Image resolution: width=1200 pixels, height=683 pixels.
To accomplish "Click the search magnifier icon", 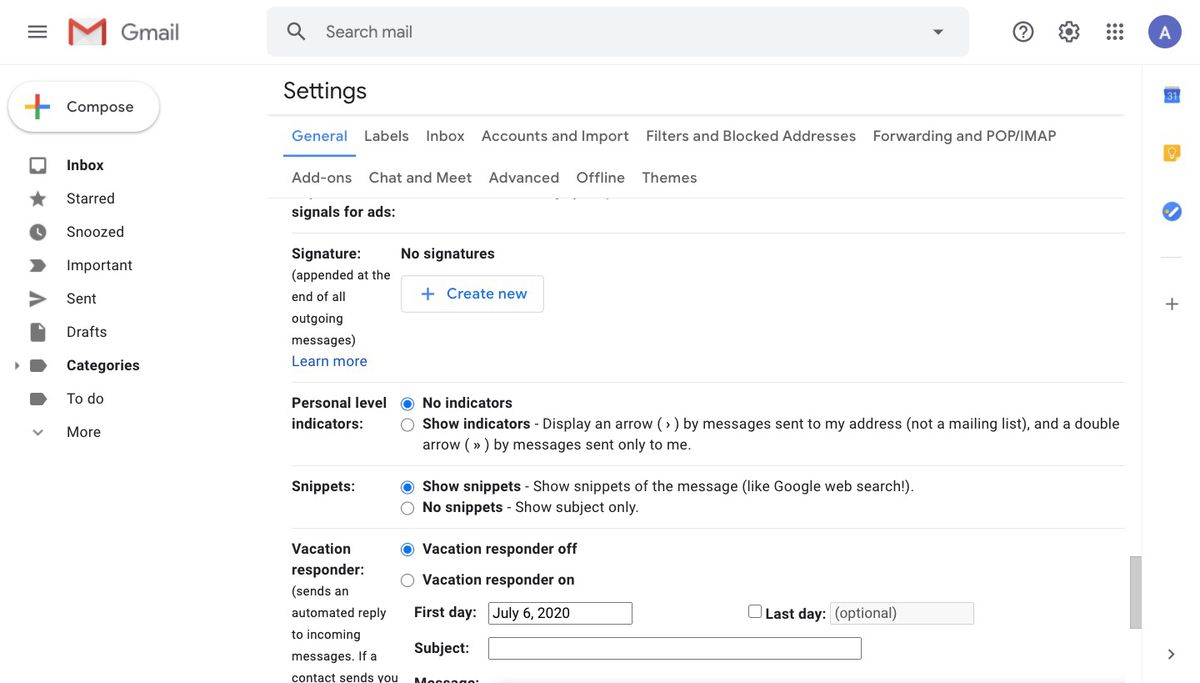I will click(x=296, y=32).
